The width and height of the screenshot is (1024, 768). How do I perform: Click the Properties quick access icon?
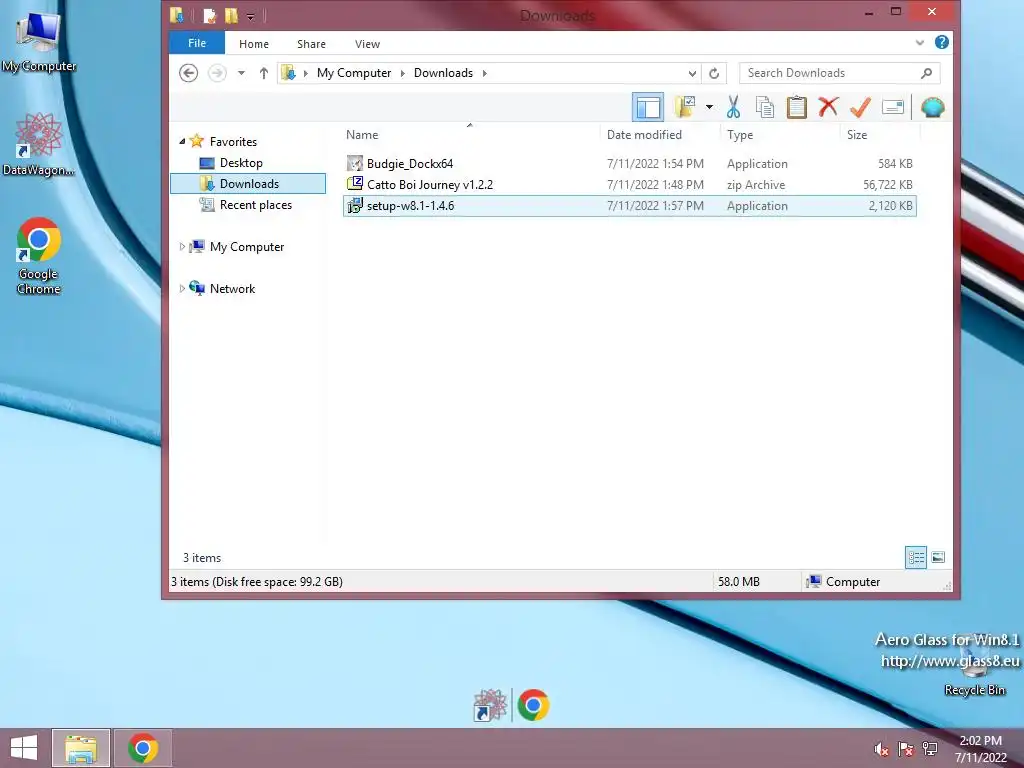pos(210,15)
